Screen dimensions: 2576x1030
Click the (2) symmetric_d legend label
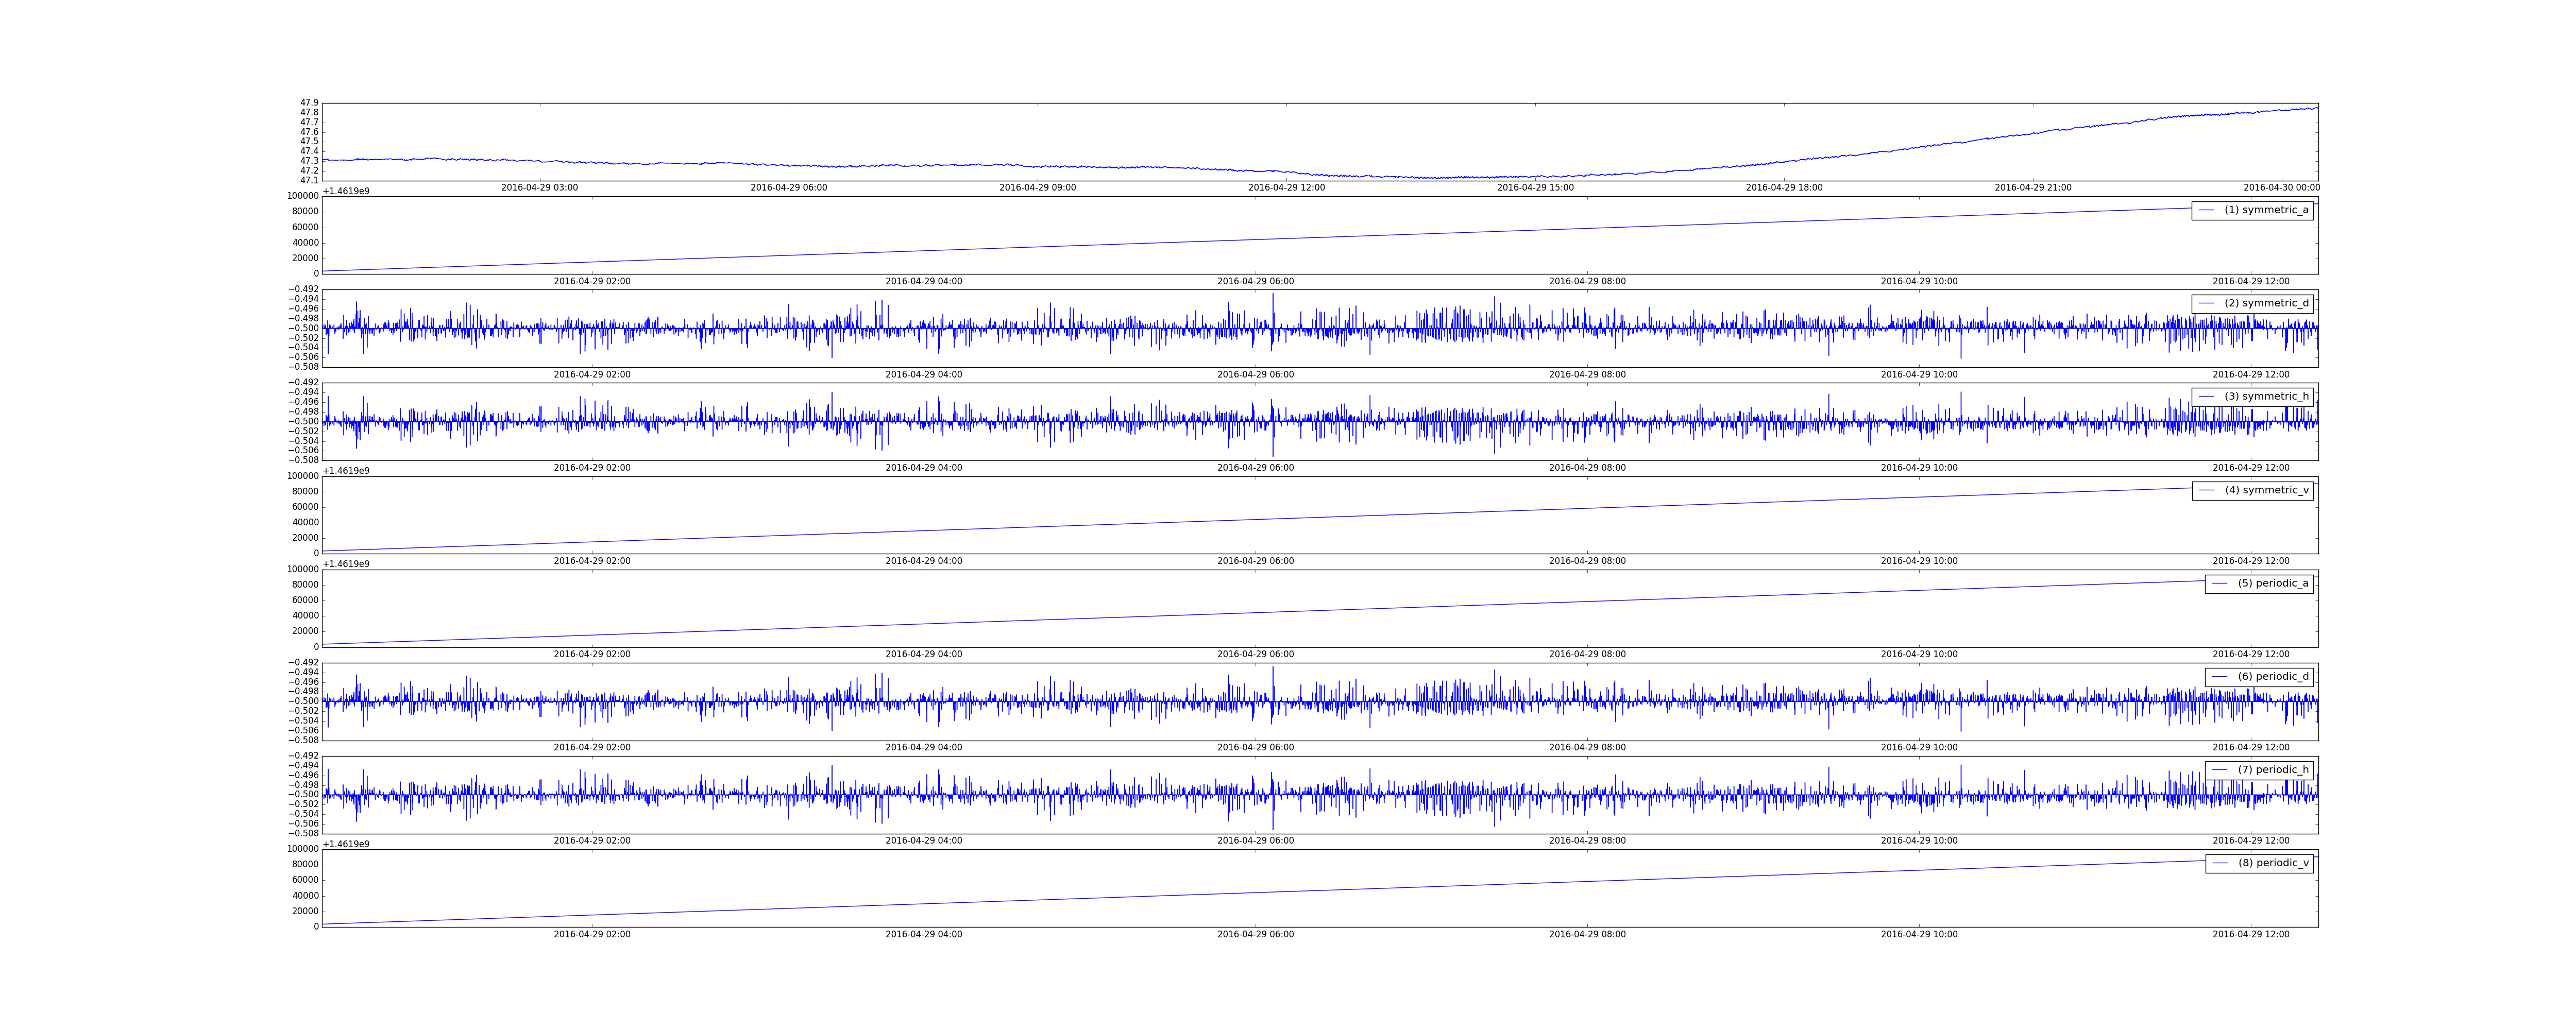(2266, 303)
